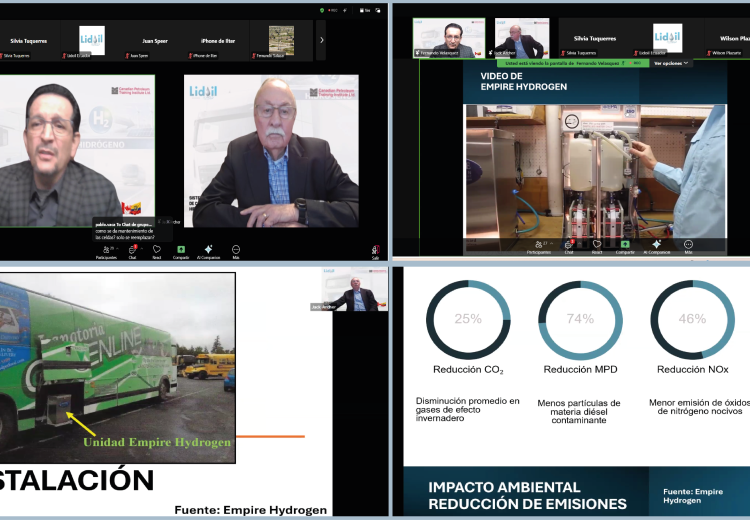Viewport: 750px width, 520px height.
Task: Expand Chat caret arrow in left toolbar
Action: coord(142,246)
